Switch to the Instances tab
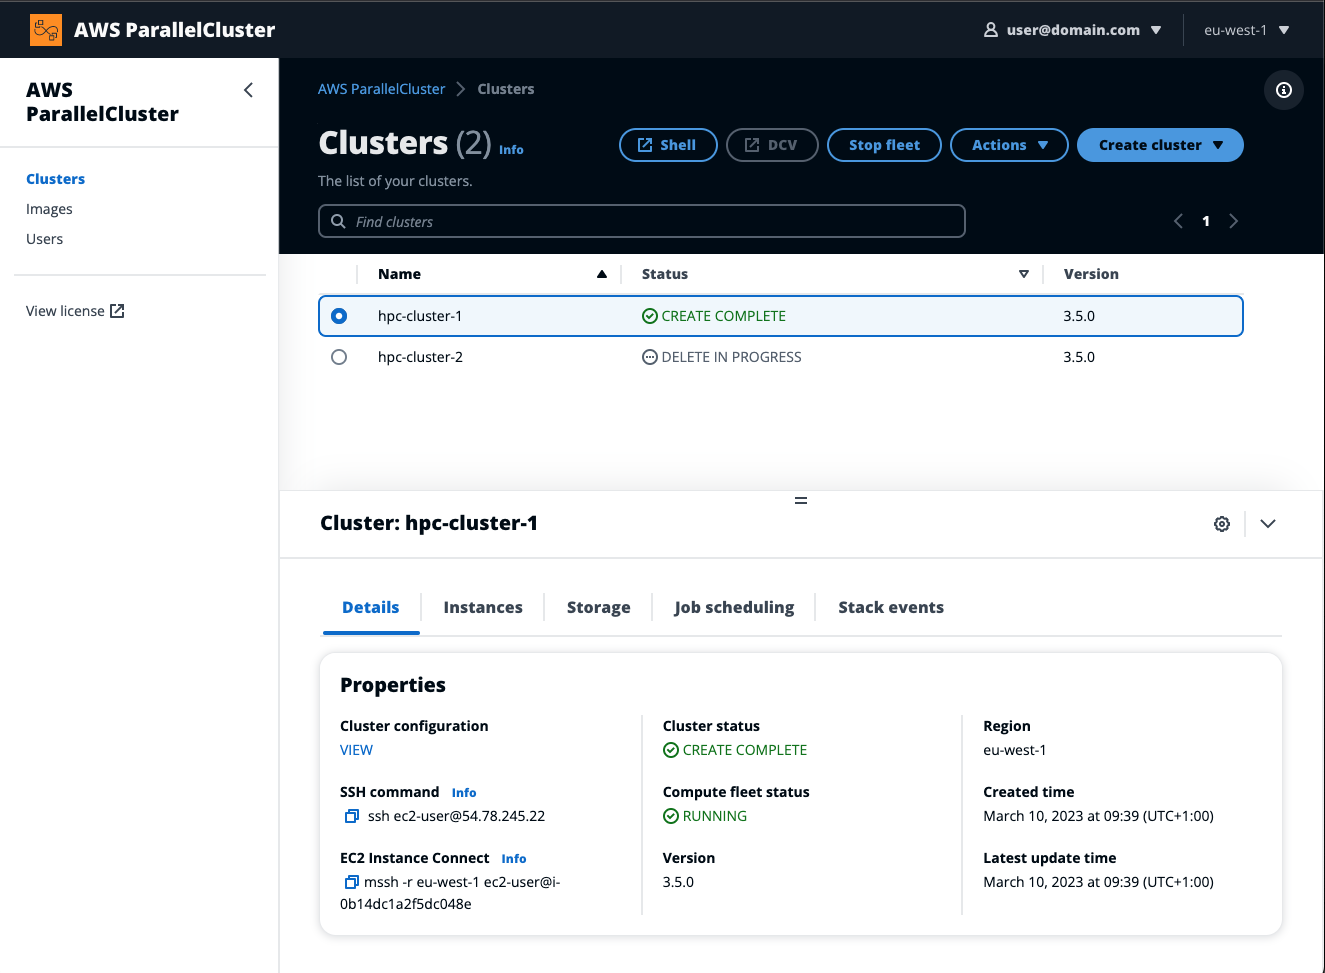 click(x=483, y=607)
